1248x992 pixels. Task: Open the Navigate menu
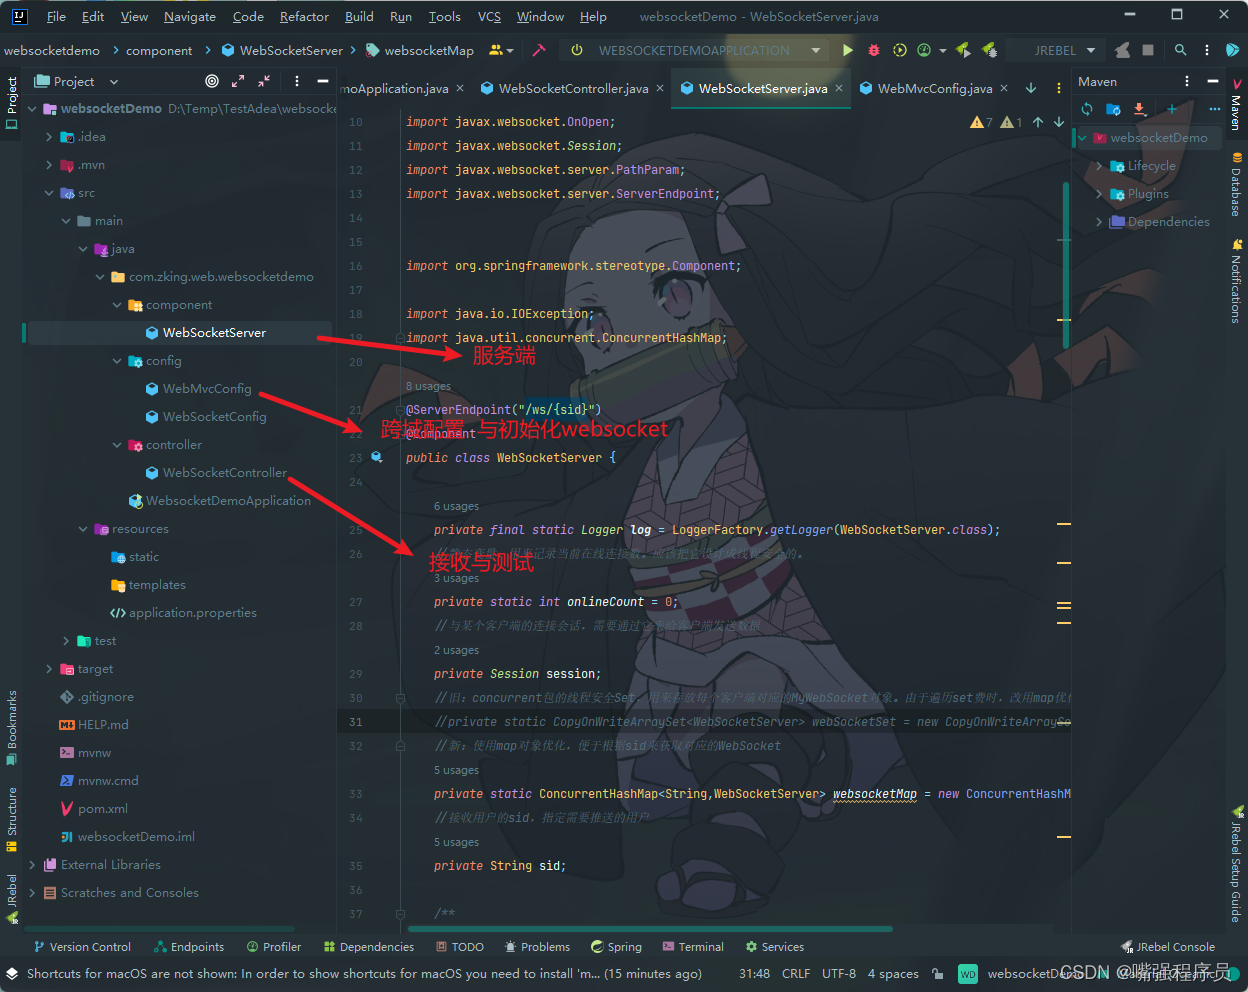pos(189,16)
